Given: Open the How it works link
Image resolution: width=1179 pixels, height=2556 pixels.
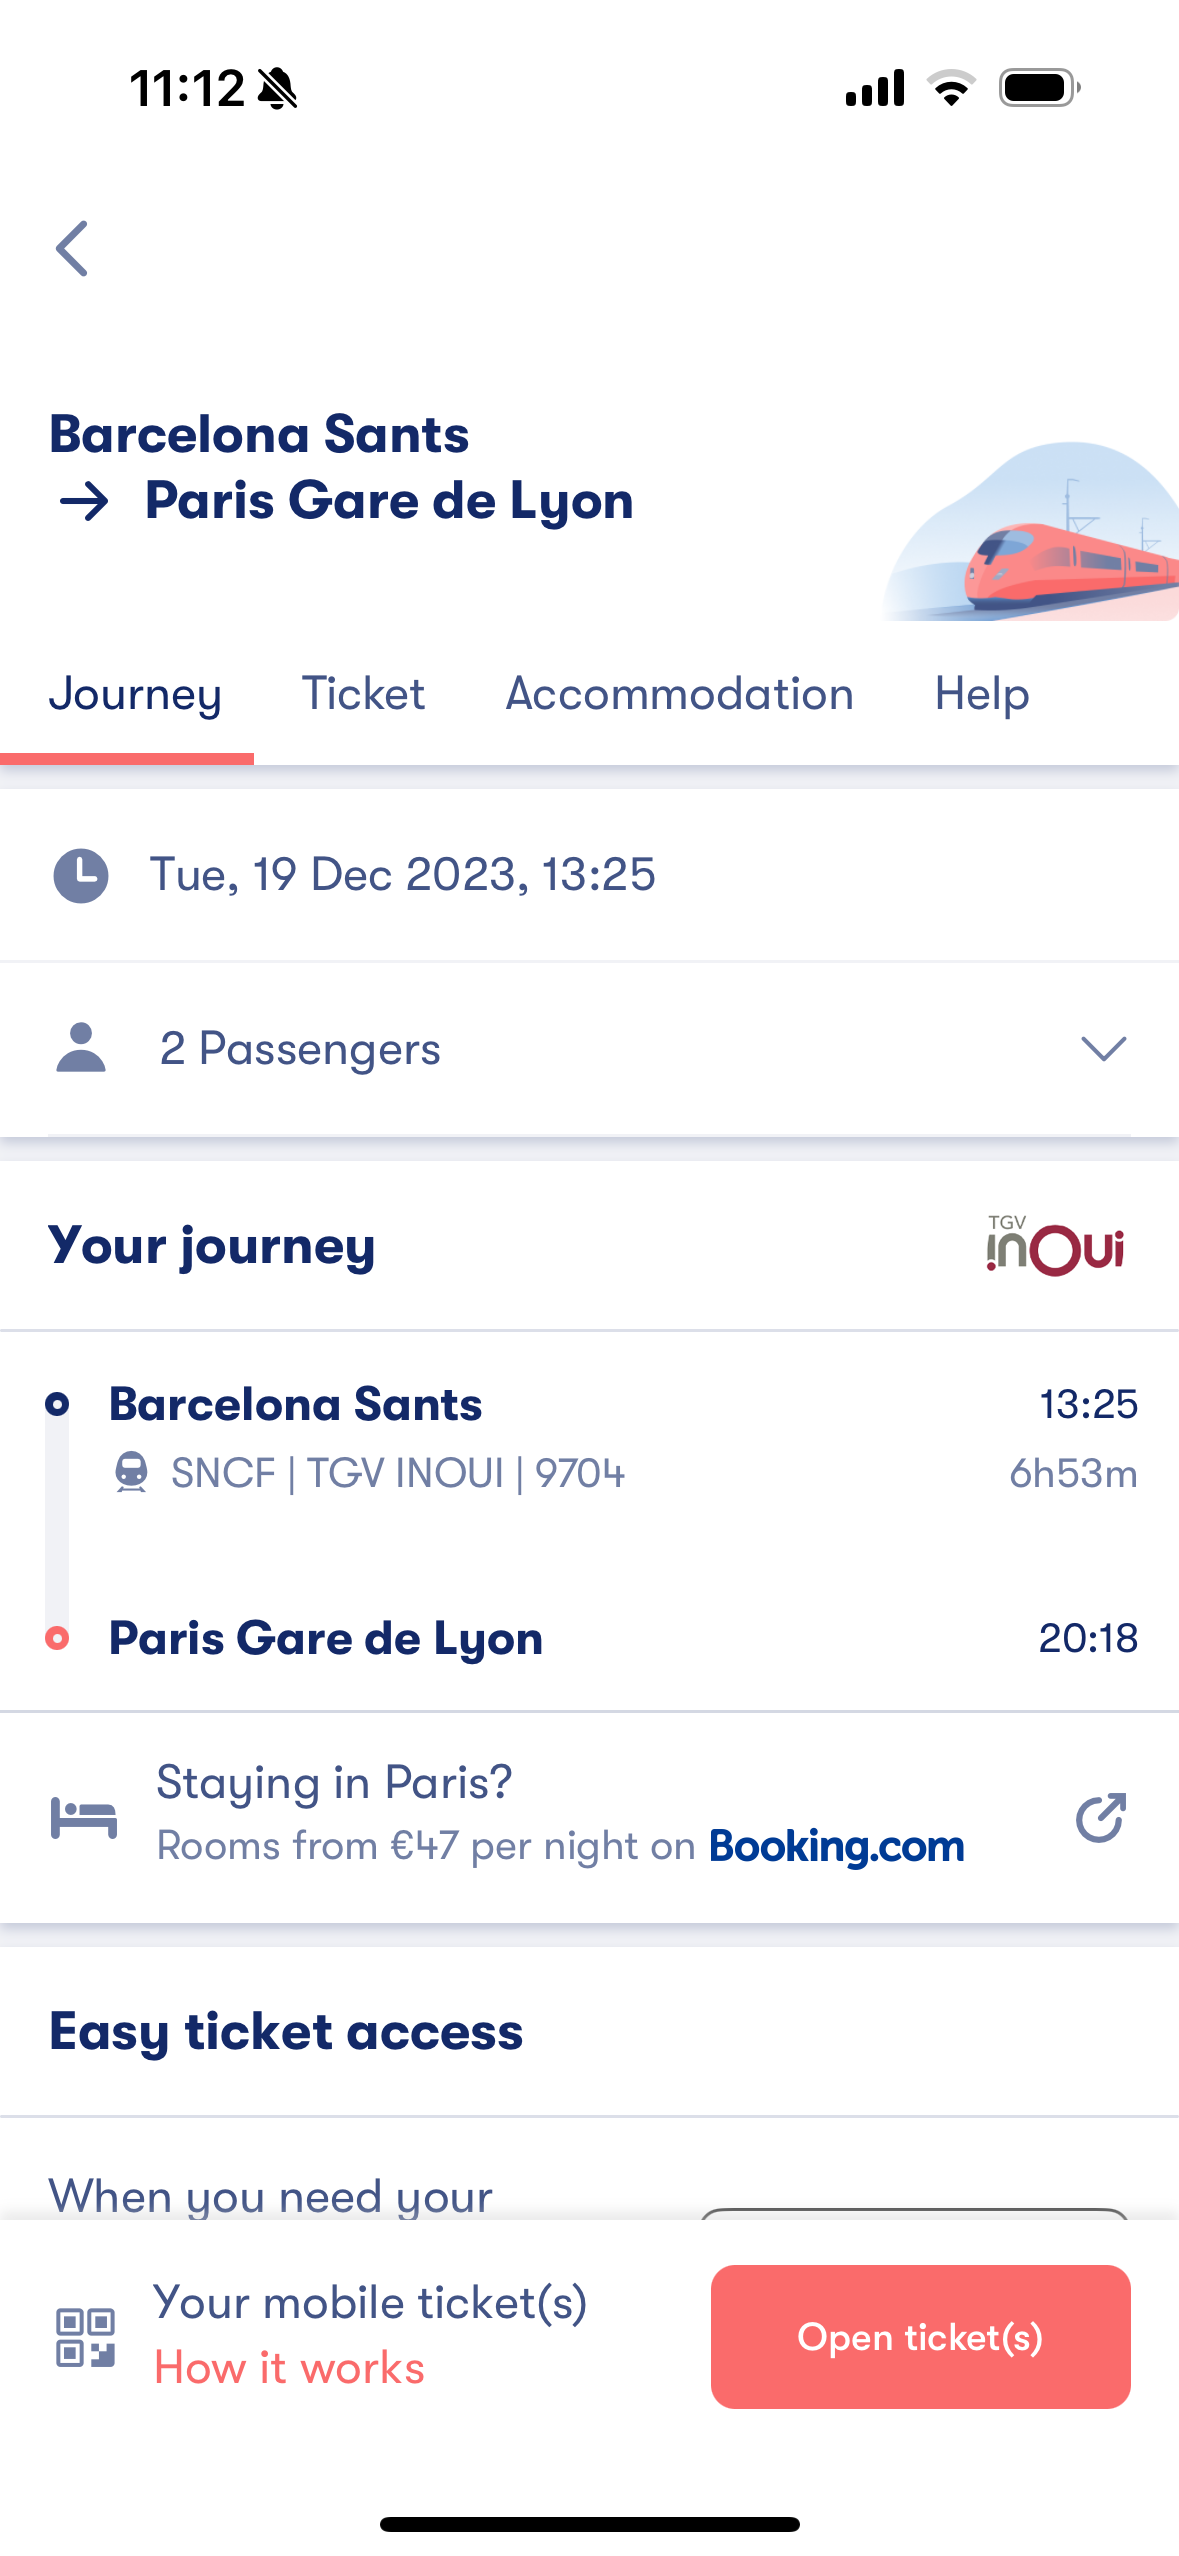Looking at the screenshot, I should [289, 2368].
